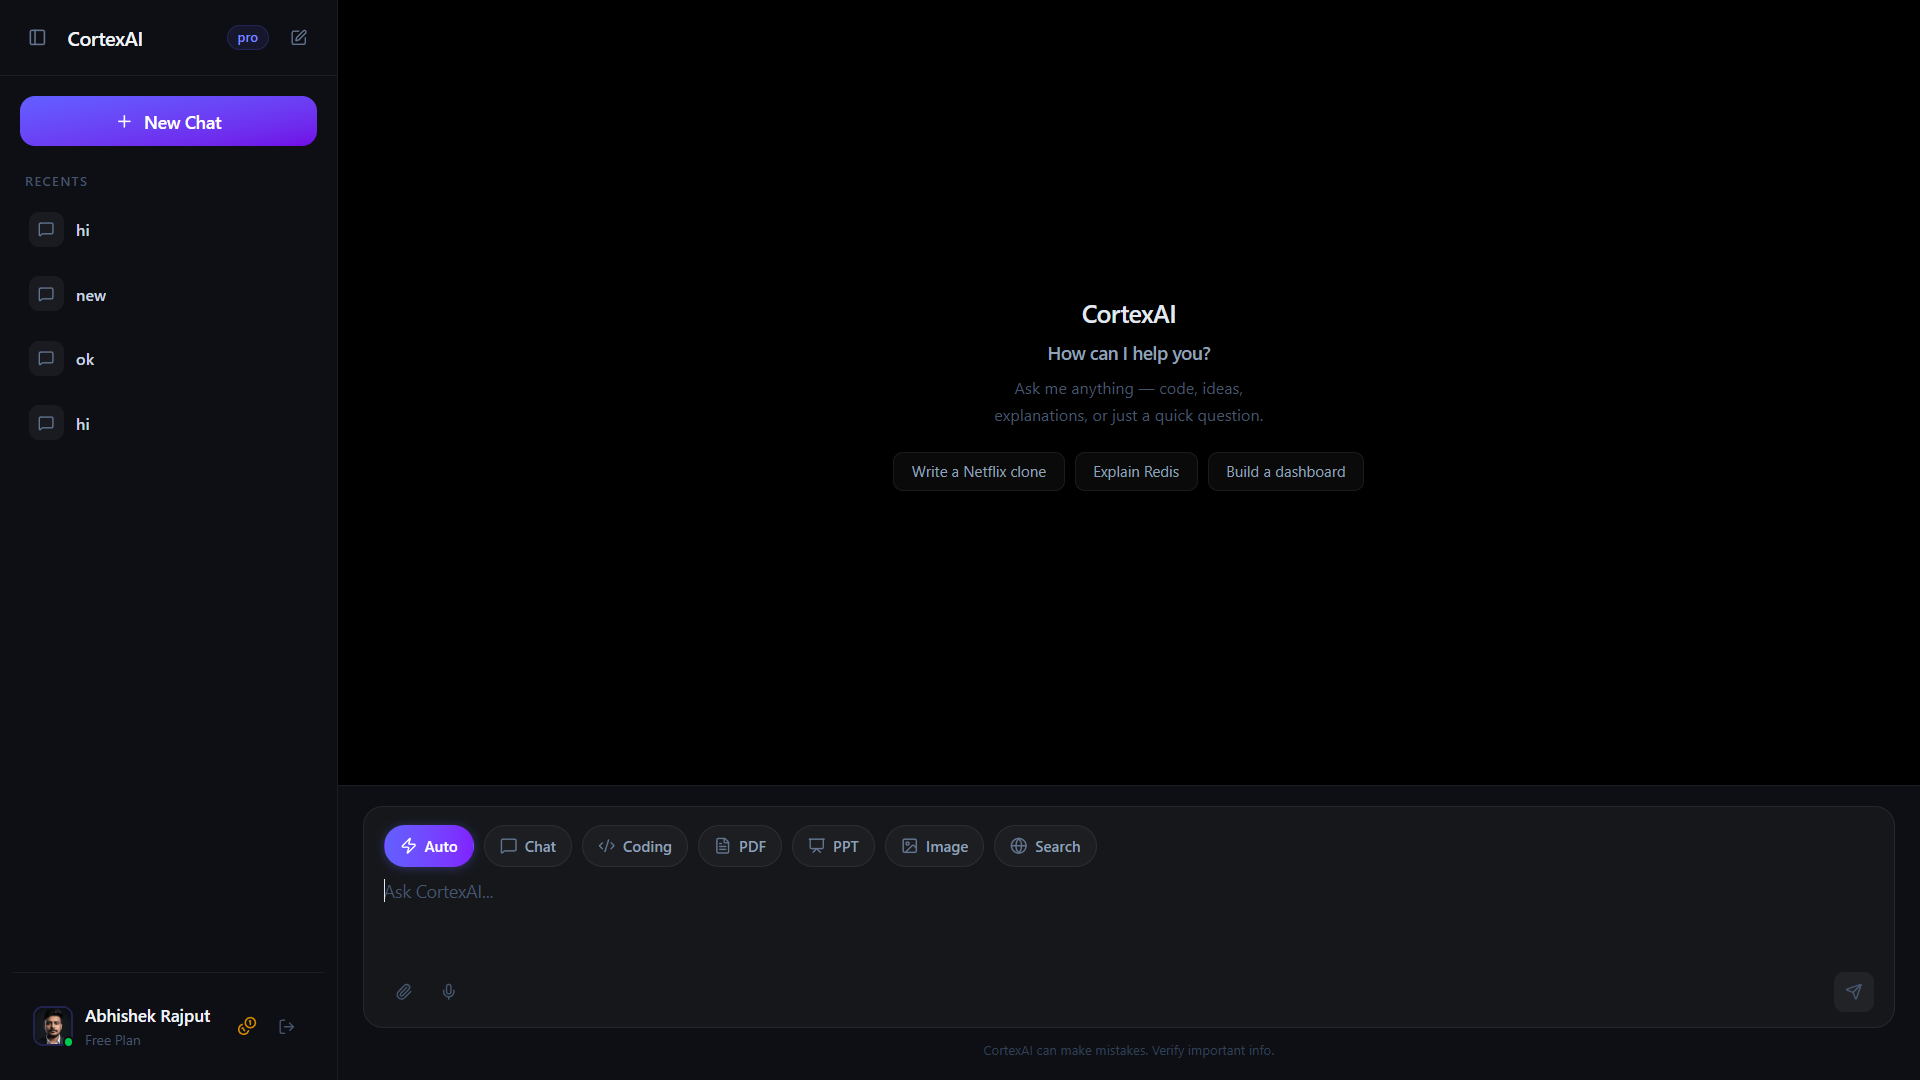Switch to Coding mode
Image resolution: width=1920 pixels, height=1080 pixels.
coord(634,846)
